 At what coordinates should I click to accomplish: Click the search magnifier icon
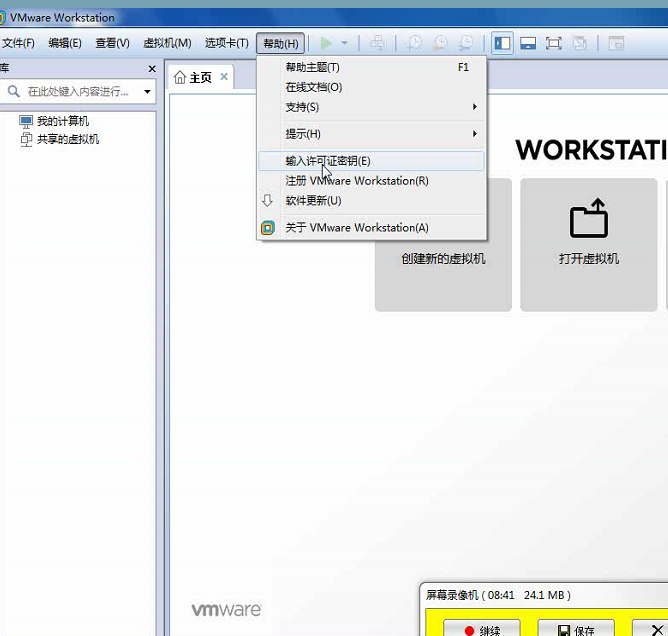click(14, 91)
